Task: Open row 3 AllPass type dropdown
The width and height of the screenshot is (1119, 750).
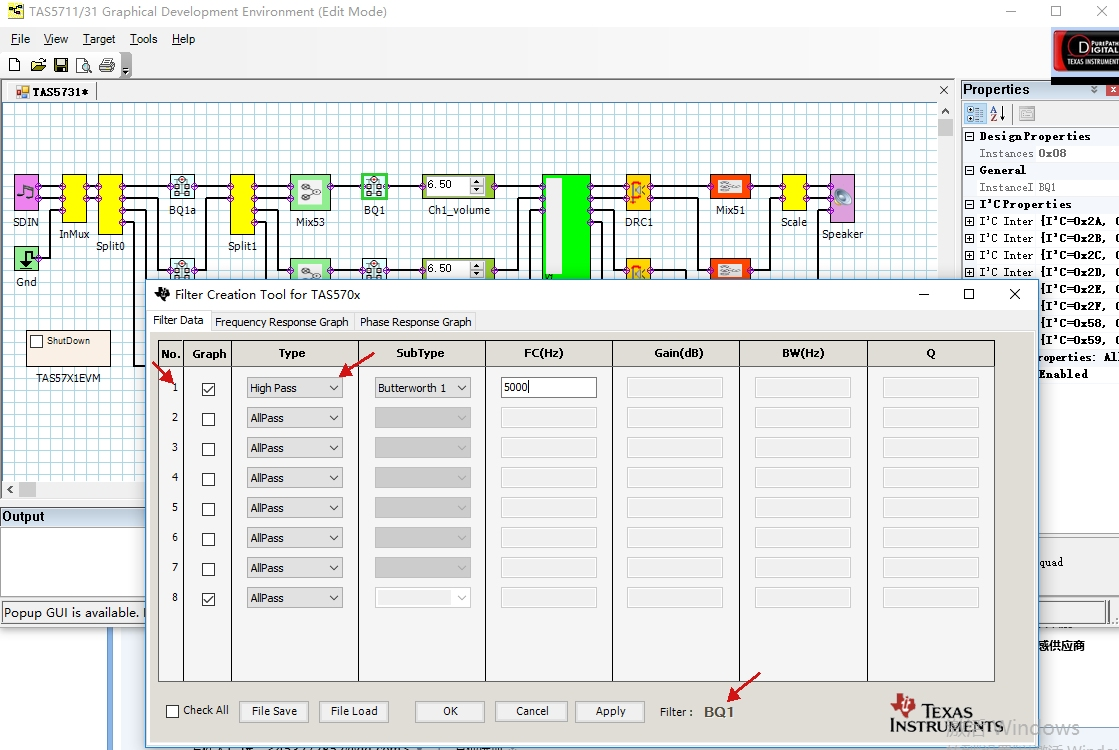Action: coord(295,448)
